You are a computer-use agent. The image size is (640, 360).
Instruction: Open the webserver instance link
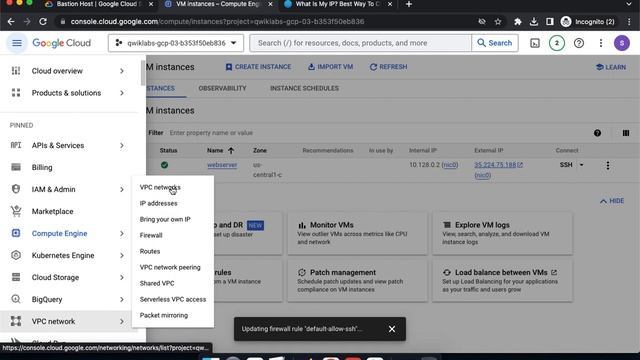(x=222, y=165)
